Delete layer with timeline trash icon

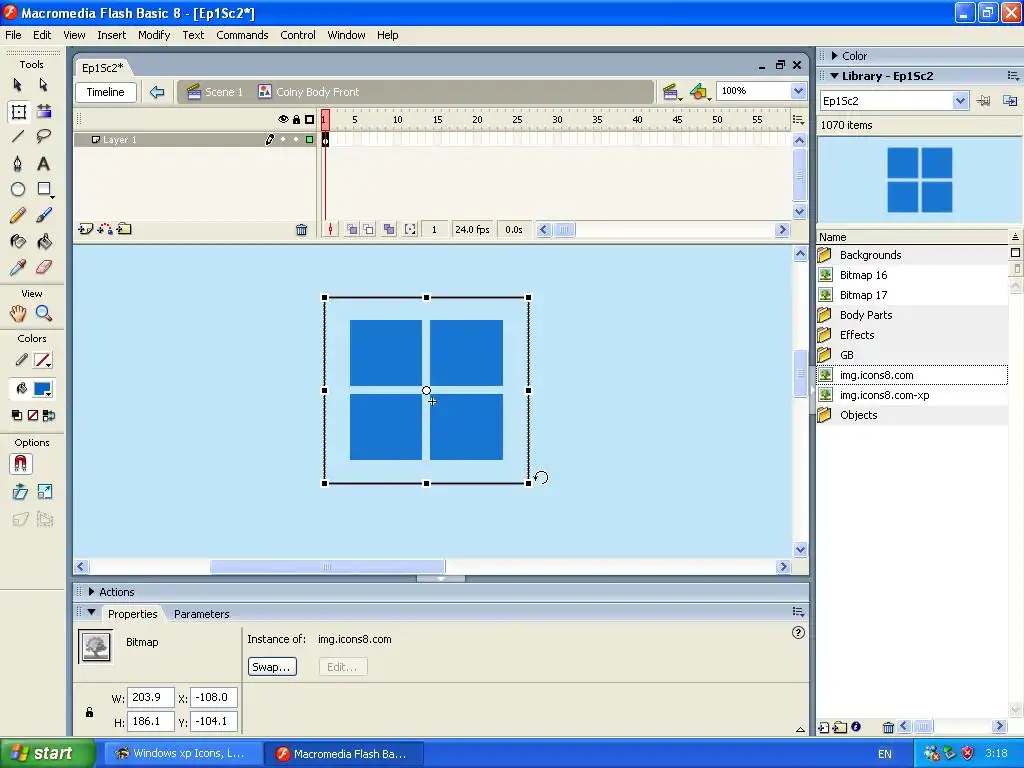[301, 230]
